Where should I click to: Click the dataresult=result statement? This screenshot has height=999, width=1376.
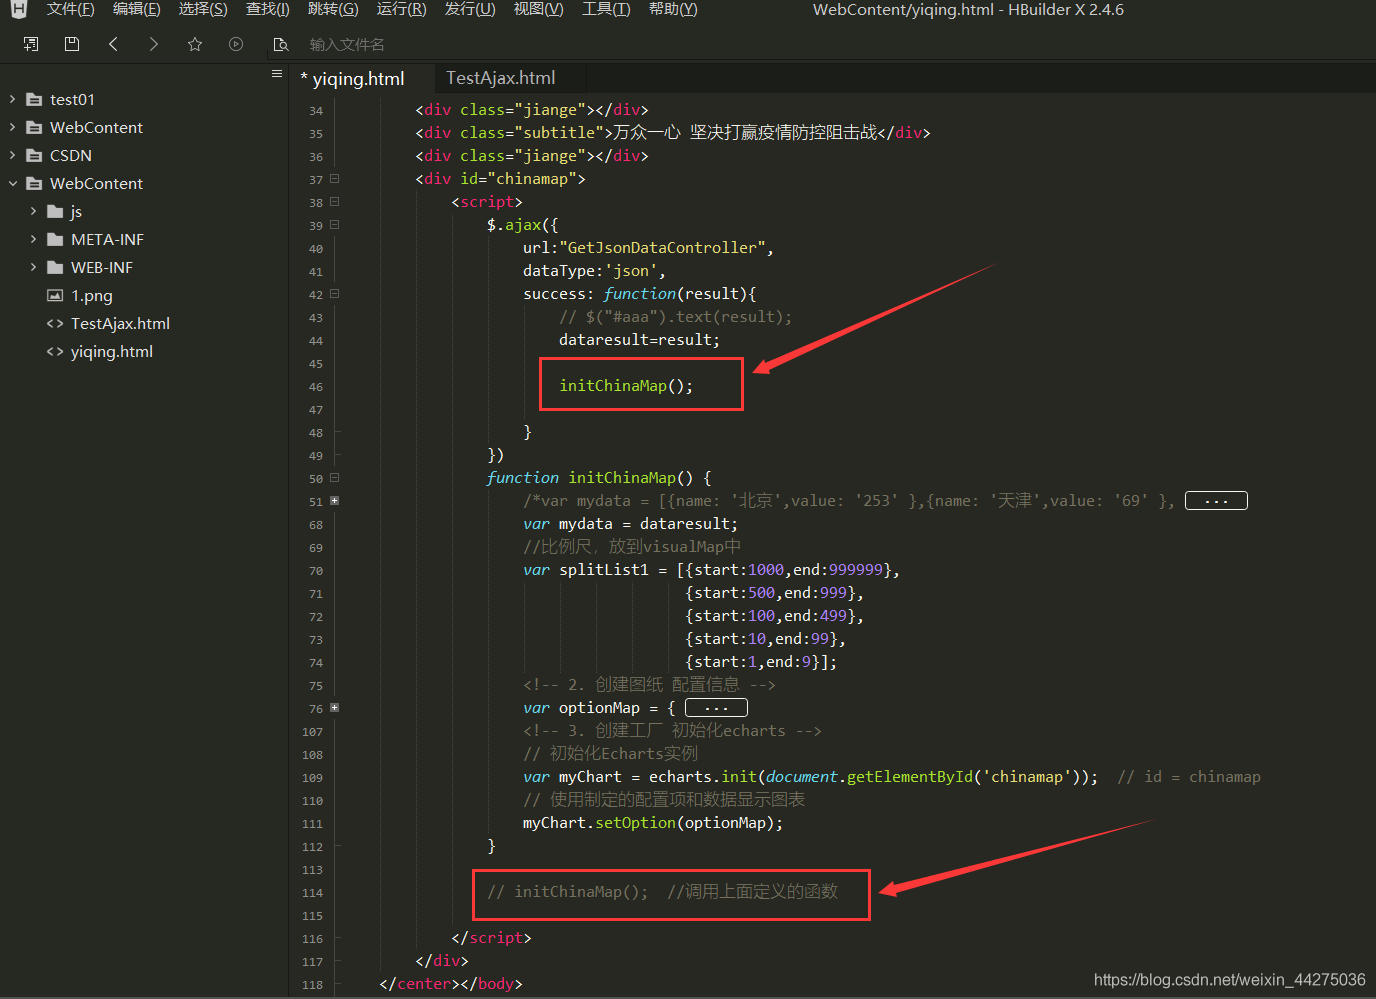tap(639, 340)
